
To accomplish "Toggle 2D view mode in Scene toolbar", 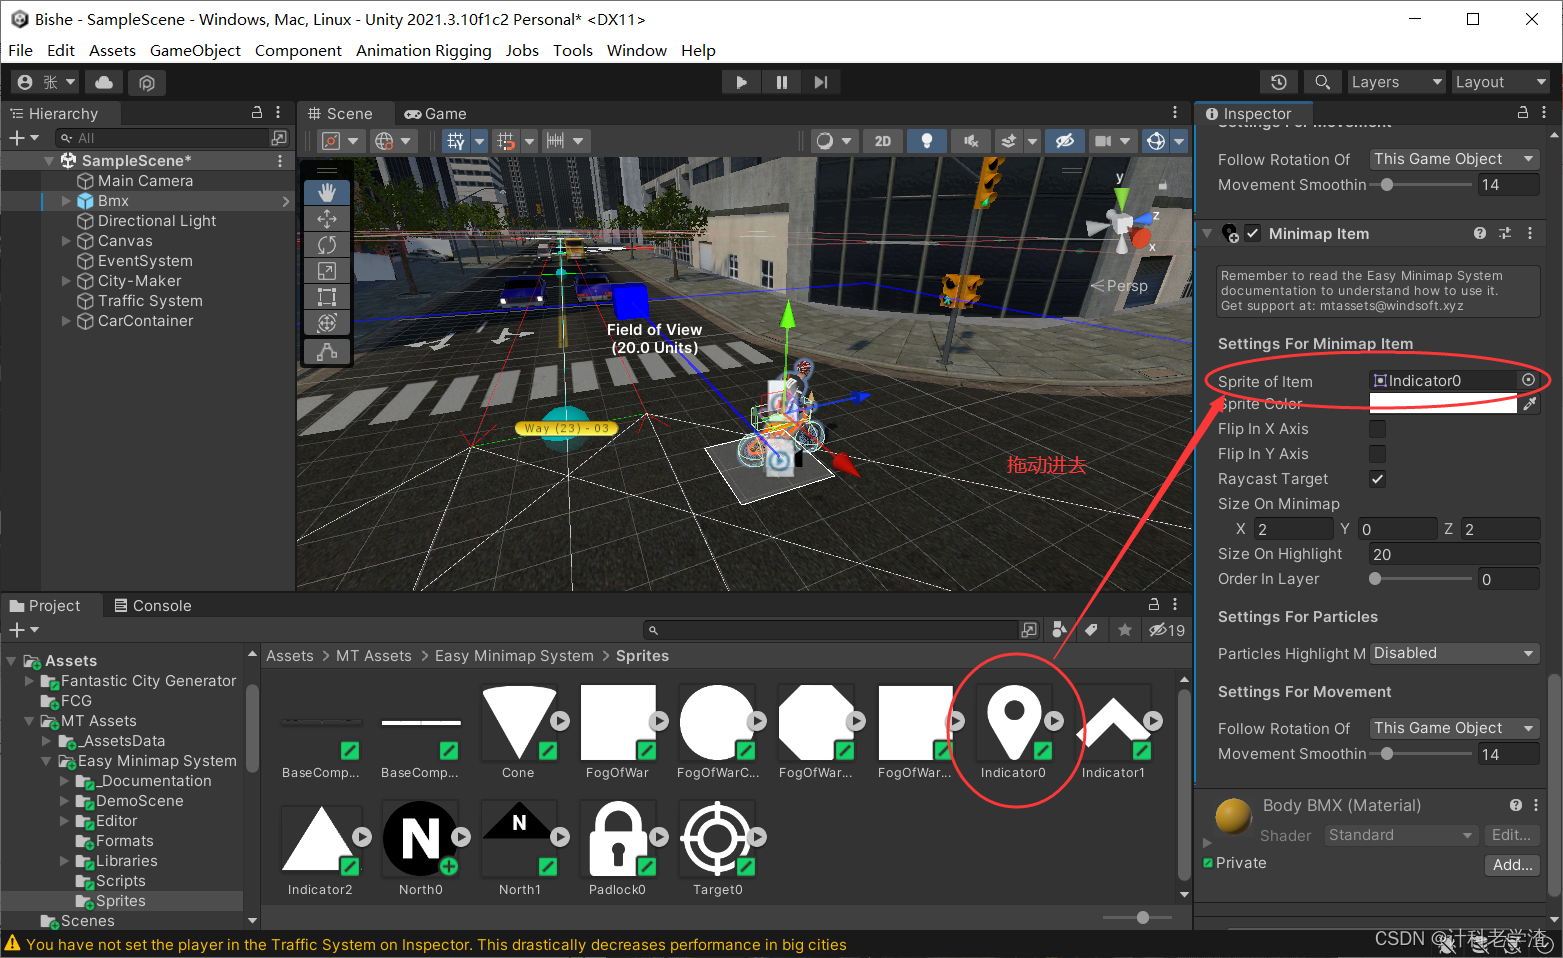I will [x=883, y=140].
